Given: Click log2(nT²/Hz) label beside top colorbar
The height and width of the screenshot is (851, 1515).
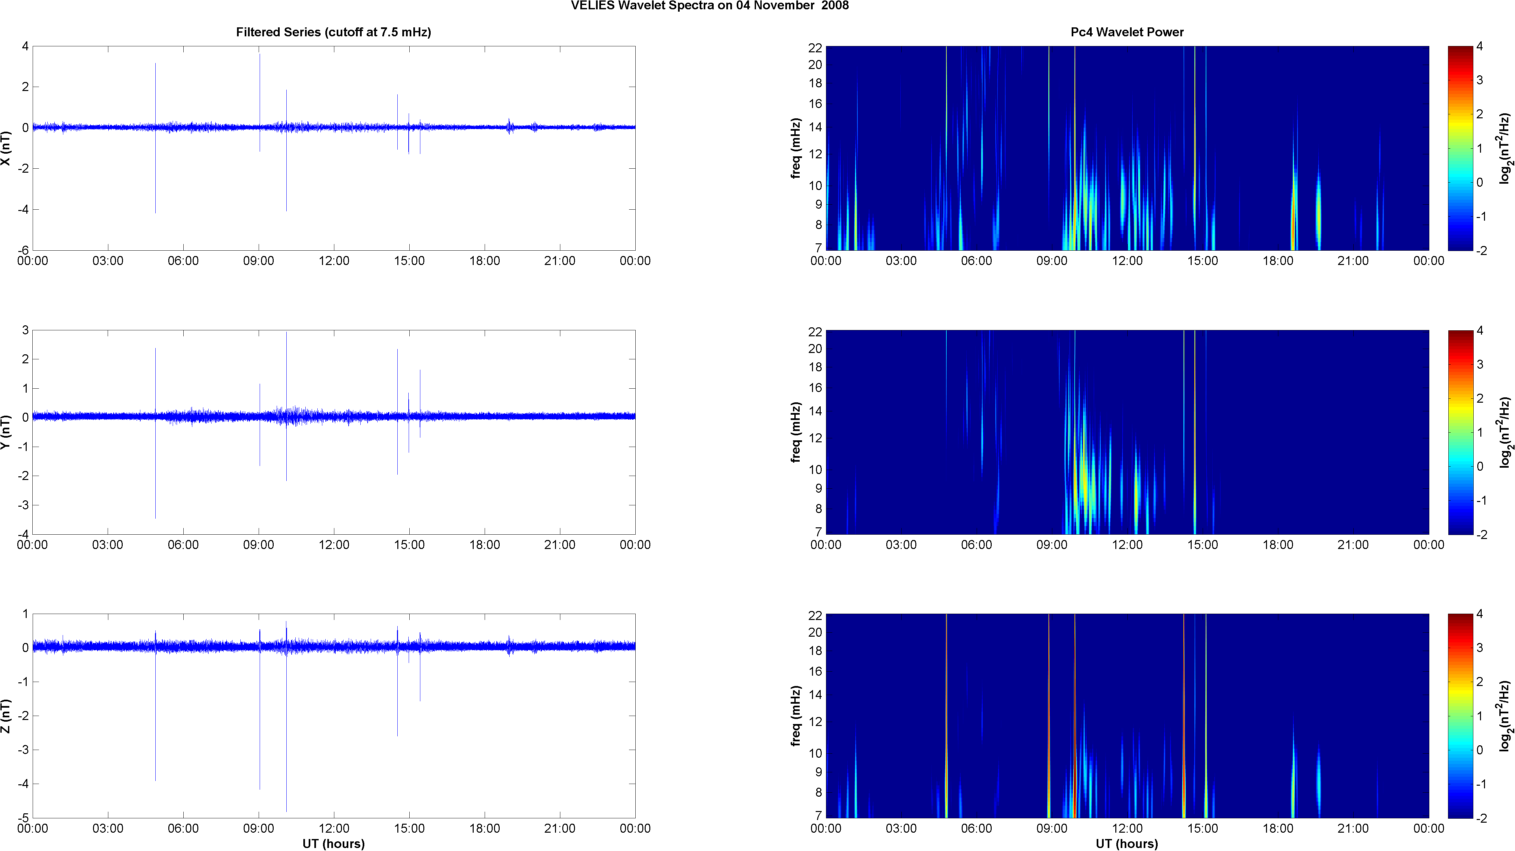Looking at the screenshot, I should pos(1506,148).
